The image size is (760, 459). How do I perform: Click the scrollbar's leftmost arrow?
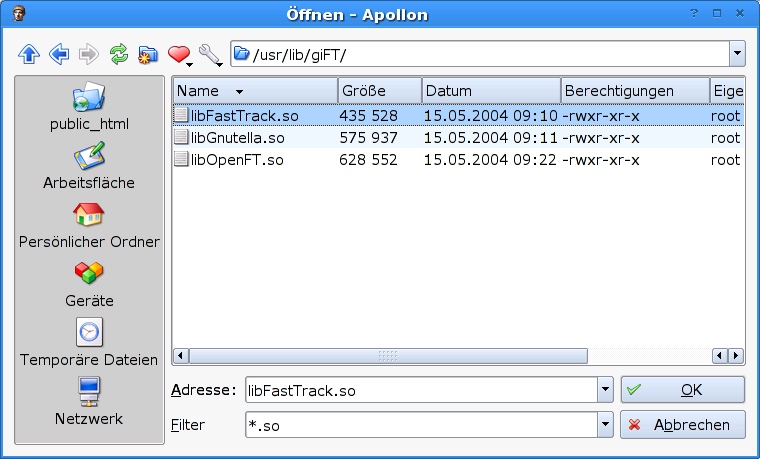(x=181, y=356)
